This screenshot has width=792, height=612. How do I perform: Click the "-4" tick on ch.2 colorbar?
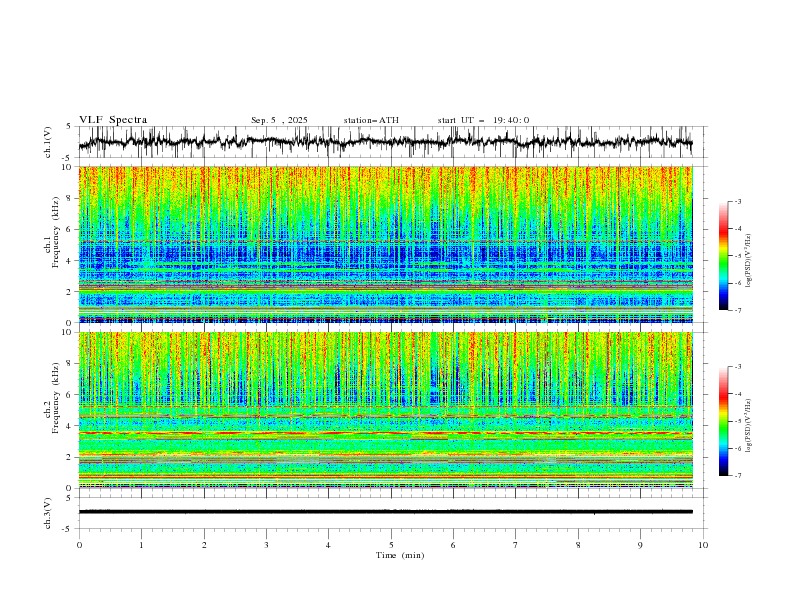pos(738,394)
